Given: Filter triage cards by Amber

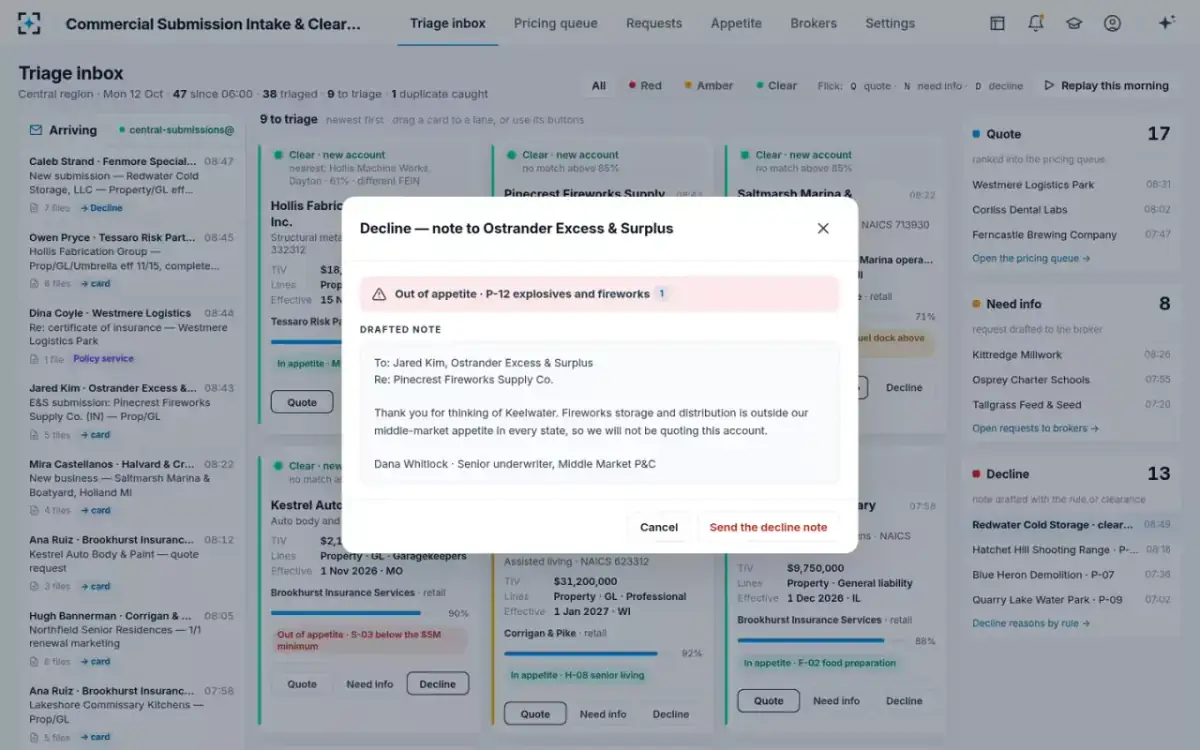Looking at the screenshot, I should coord(709,86).
